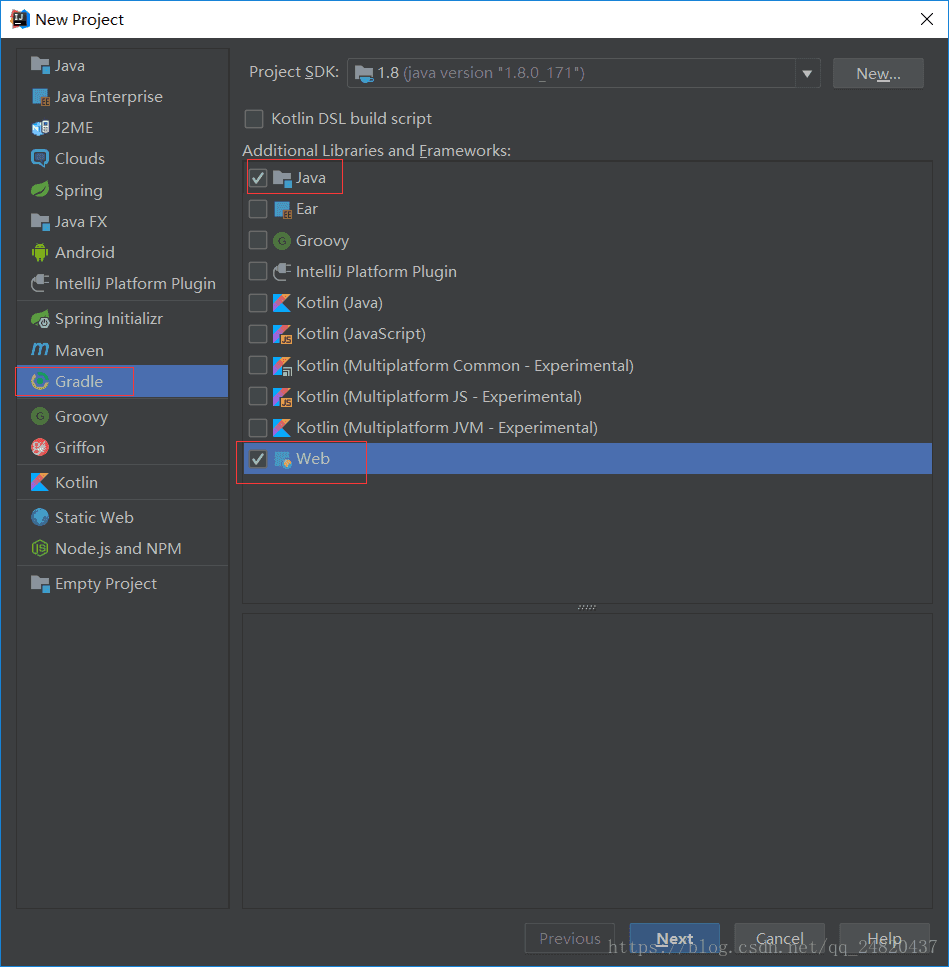Screen dimensions: 949x967
Task: Close the New Project dialog
Action: pos(926,19)
